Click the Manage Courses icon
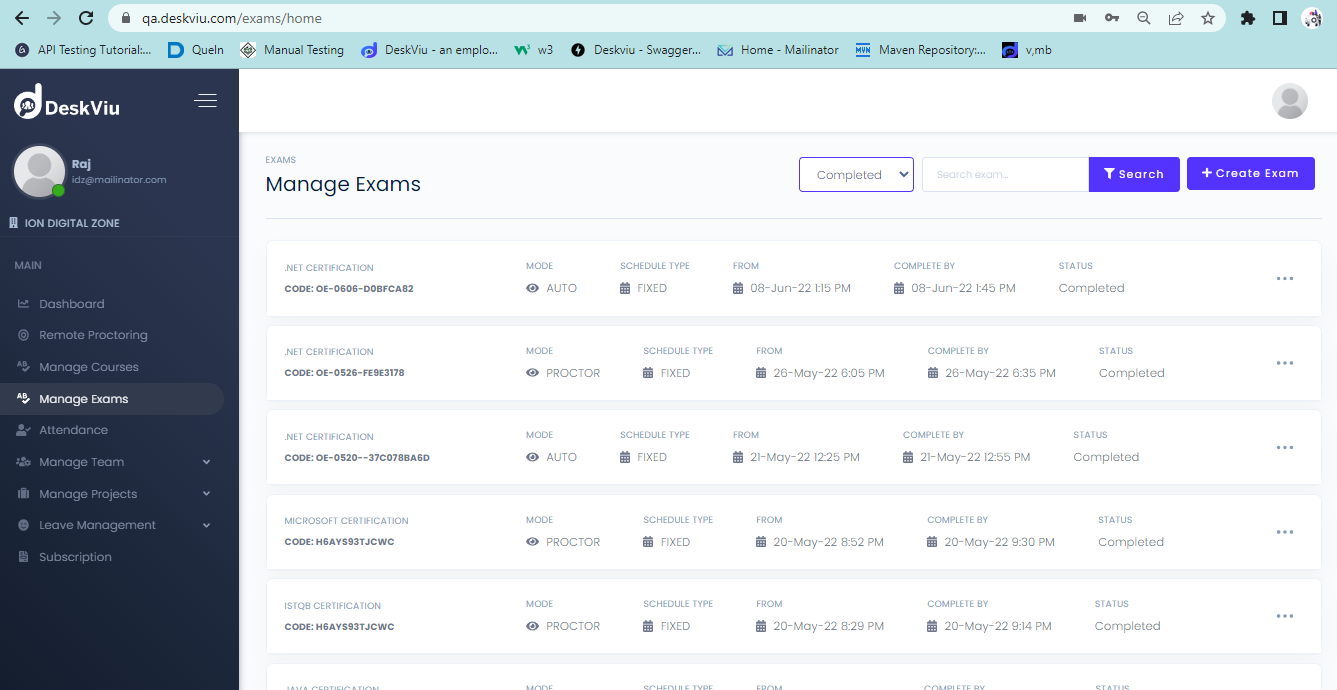Viewport: 1337px width, 690px height. coord(23,367)
